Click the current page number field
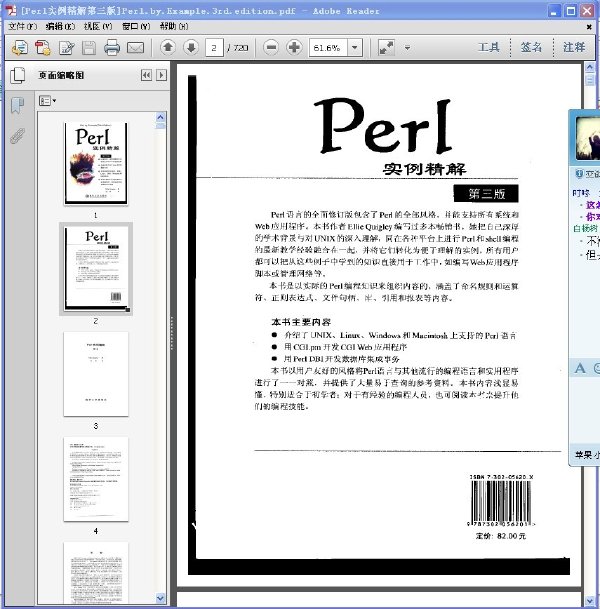The height and width of the screenshot is (609, 600). [214, 48]
